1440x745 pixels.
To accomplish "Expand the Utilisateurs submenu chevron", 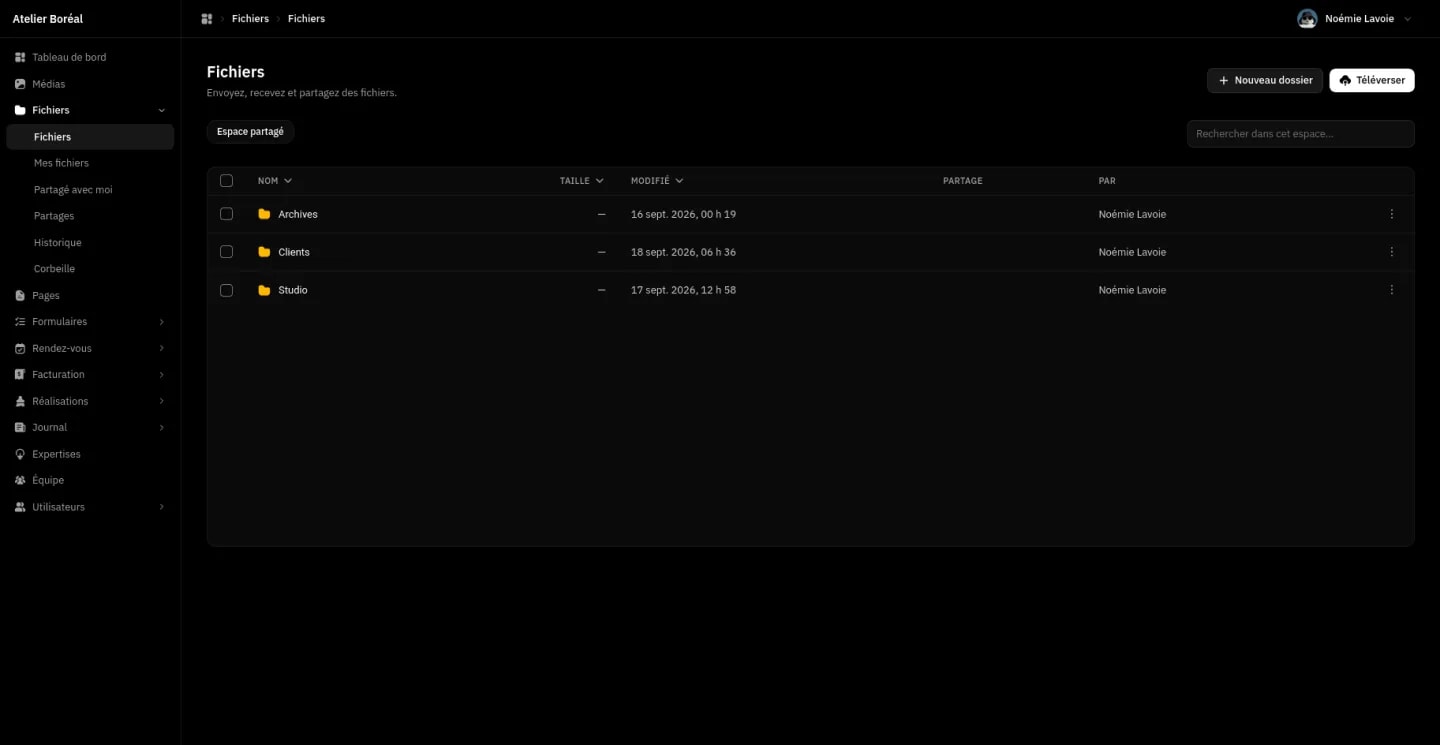I will [162, 507].
